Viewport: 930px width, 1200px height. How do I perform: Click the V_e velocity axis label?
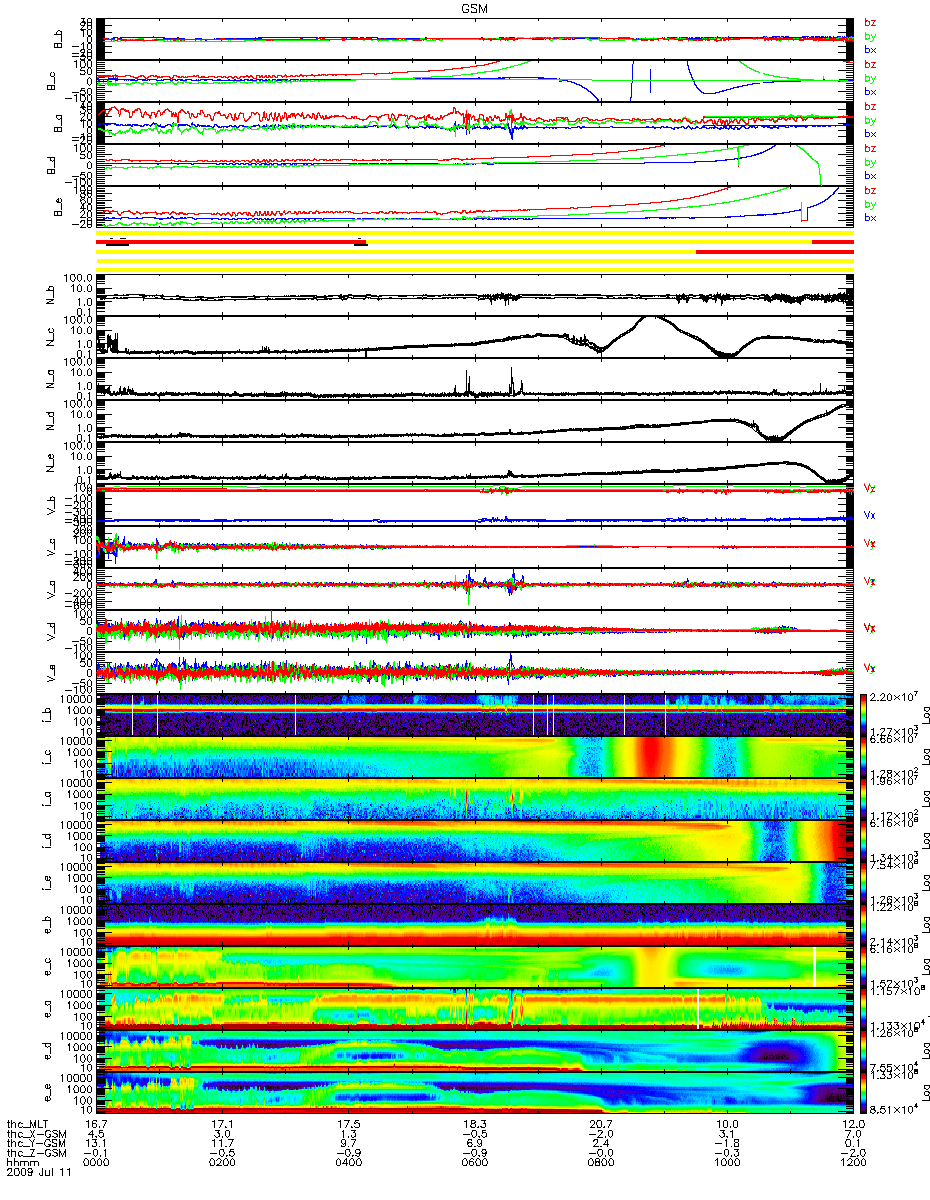click(x=51, y=673)
